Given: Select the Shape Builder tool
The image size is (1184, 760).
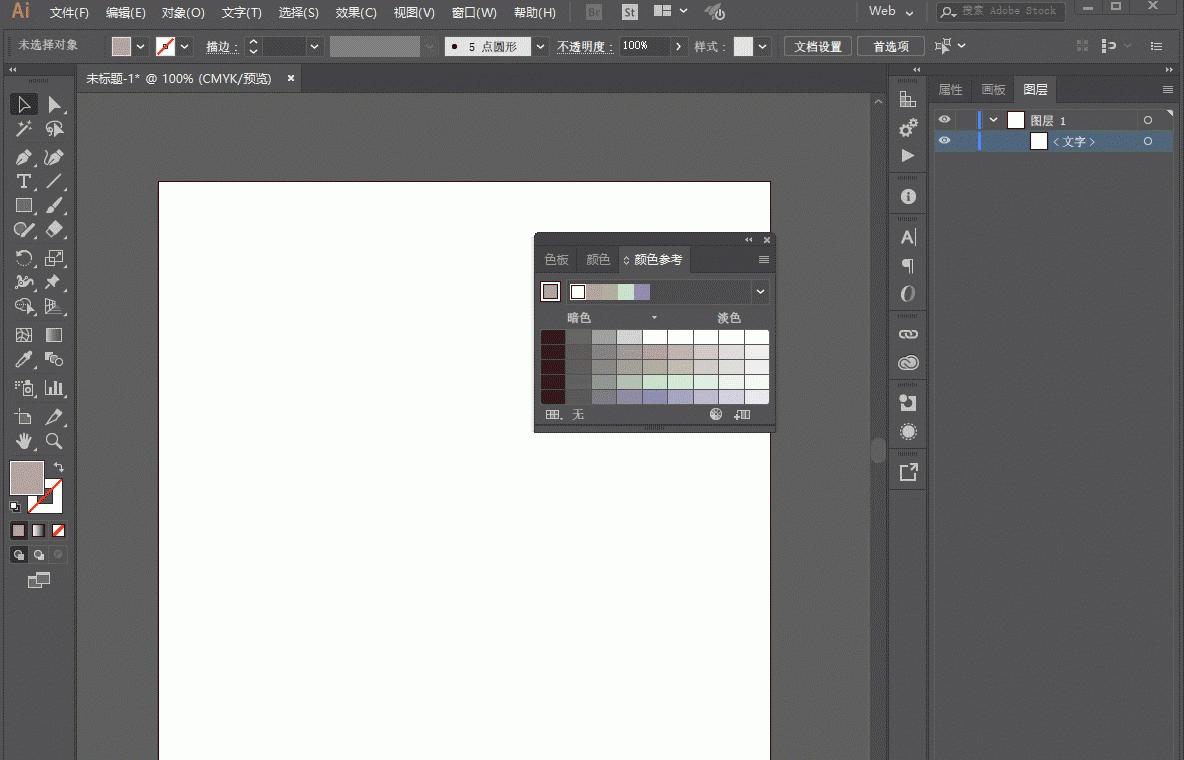Looking at the screenshot, I should 23,306.
